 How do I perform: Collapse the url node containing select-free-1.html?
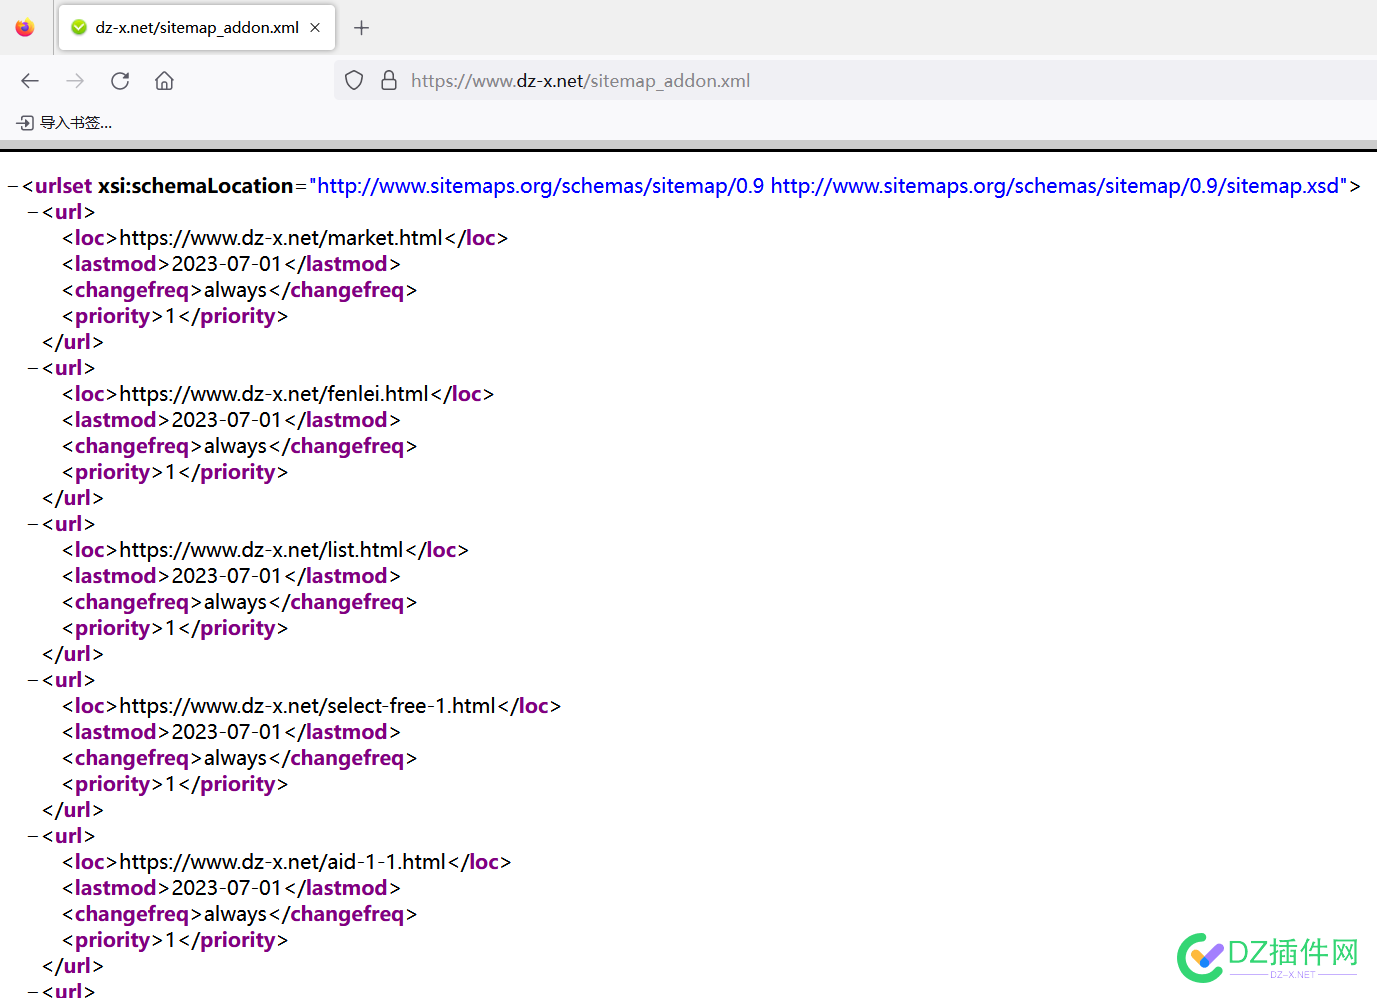pos(33,680)
